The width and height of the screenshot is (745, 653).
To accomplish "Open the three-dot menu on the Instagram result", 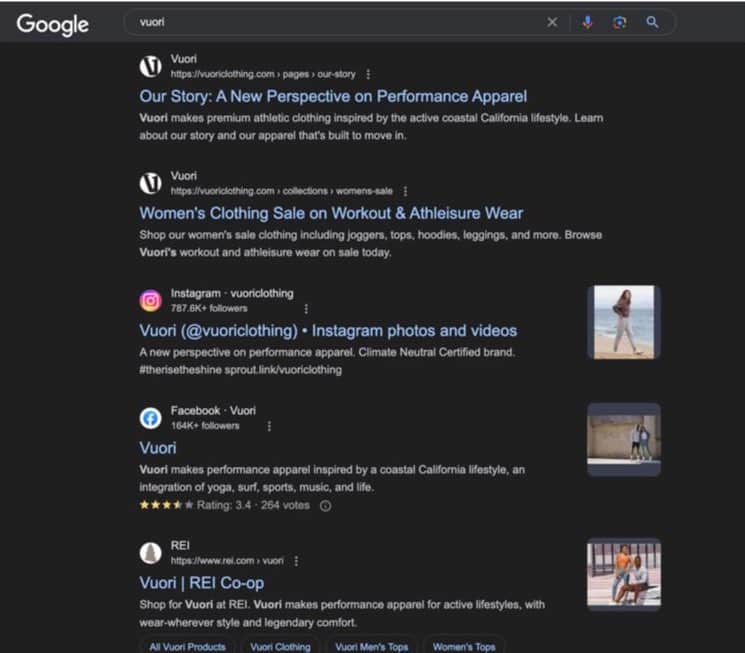I will (x=306, y=309).
